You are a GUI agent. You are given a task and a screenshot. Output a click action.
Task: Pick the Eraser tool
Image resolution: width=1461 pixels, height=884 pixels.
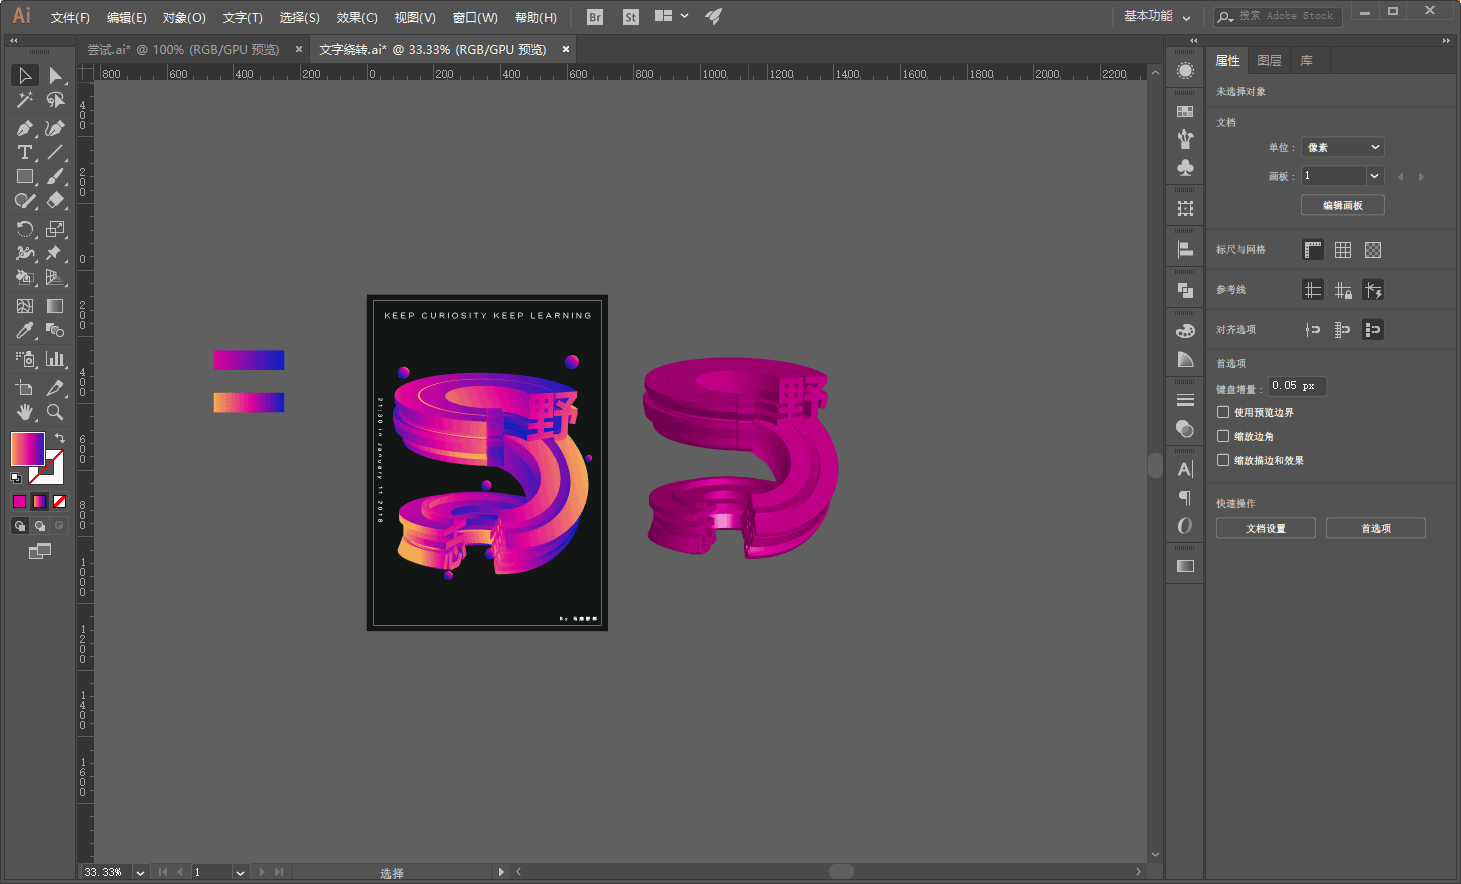[55, 200]
